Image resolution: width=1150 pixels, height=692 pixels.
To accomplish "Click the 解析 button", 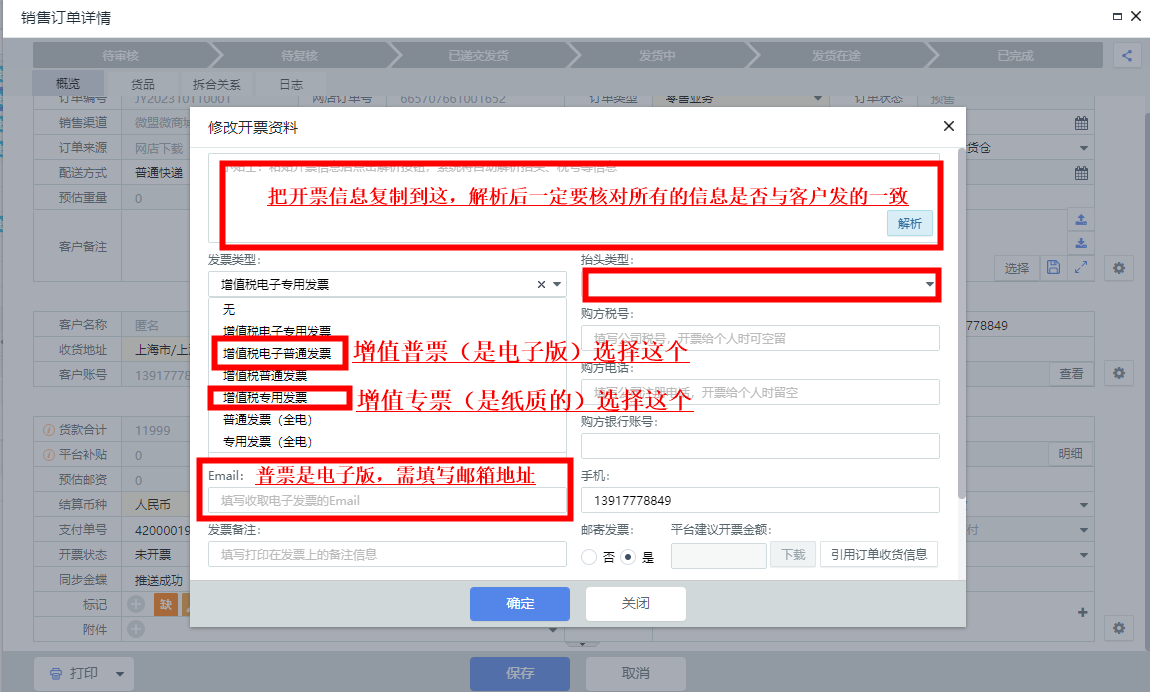I will tap(909, 223).
